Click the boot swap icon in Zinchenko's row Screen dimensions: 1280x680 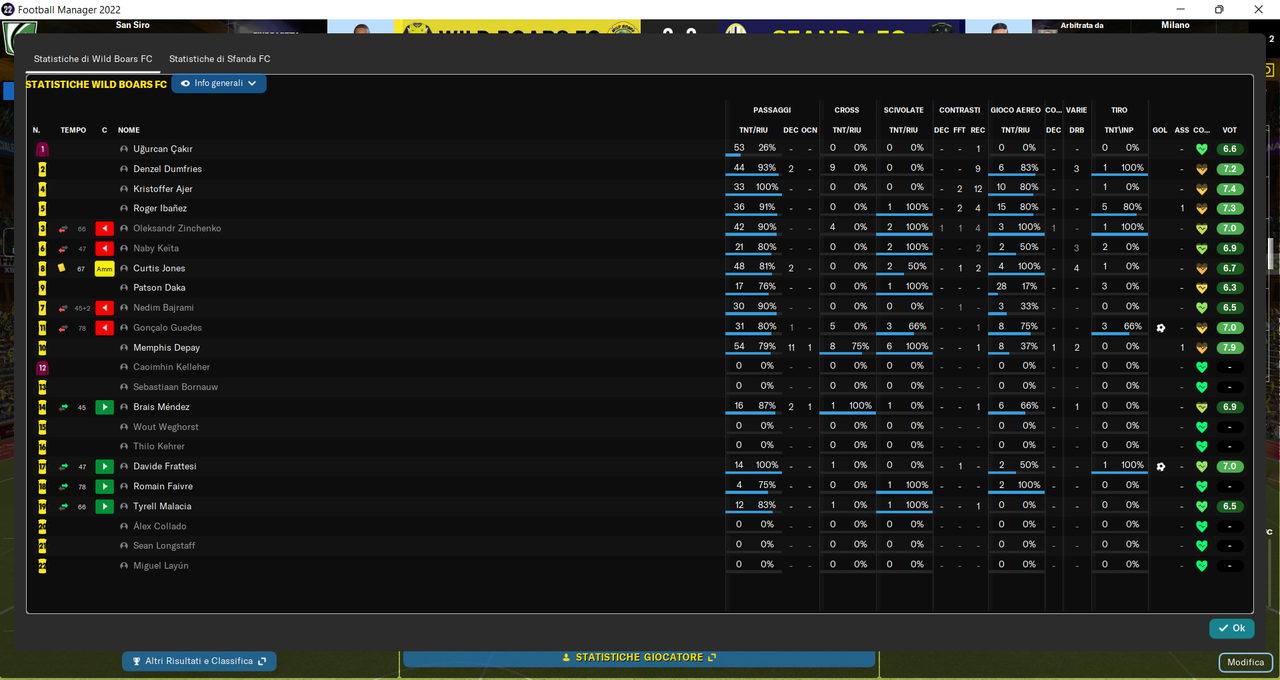[63, 228]
